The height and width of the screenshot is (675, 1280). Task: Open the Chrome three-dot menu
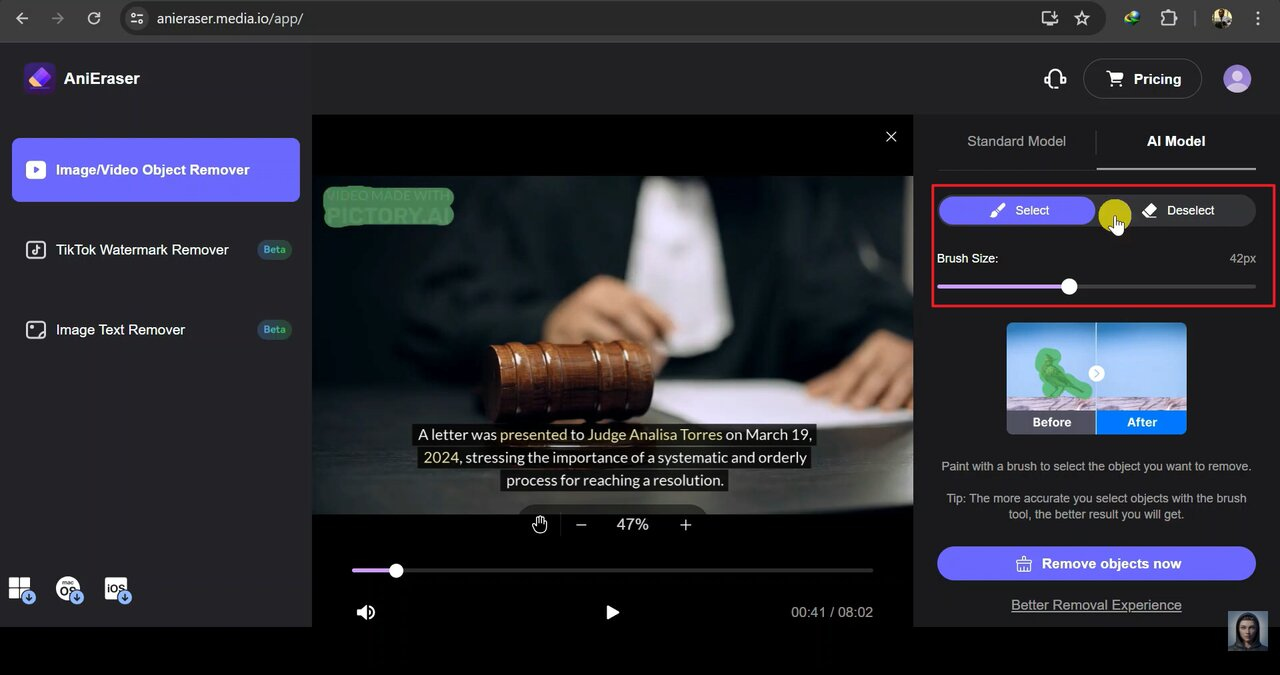pos(1258,18)
